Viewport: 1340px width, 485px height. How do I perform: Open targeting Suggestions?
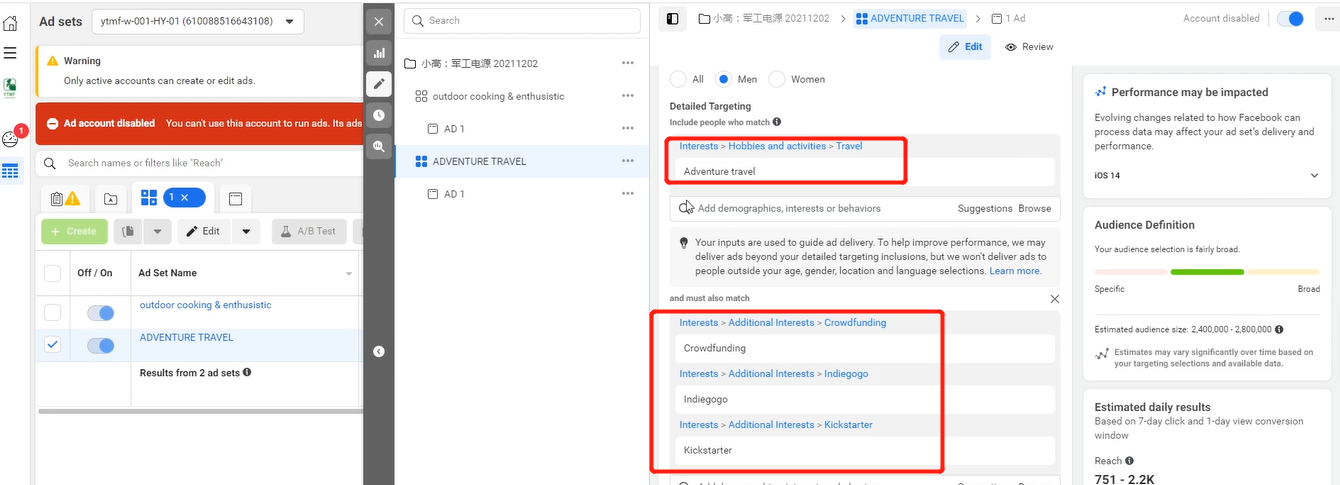coord(985,209)
